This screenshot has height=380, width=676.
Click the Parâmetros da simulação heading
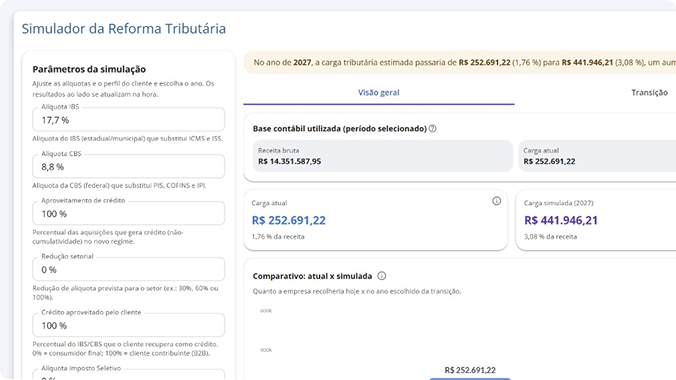89,69
